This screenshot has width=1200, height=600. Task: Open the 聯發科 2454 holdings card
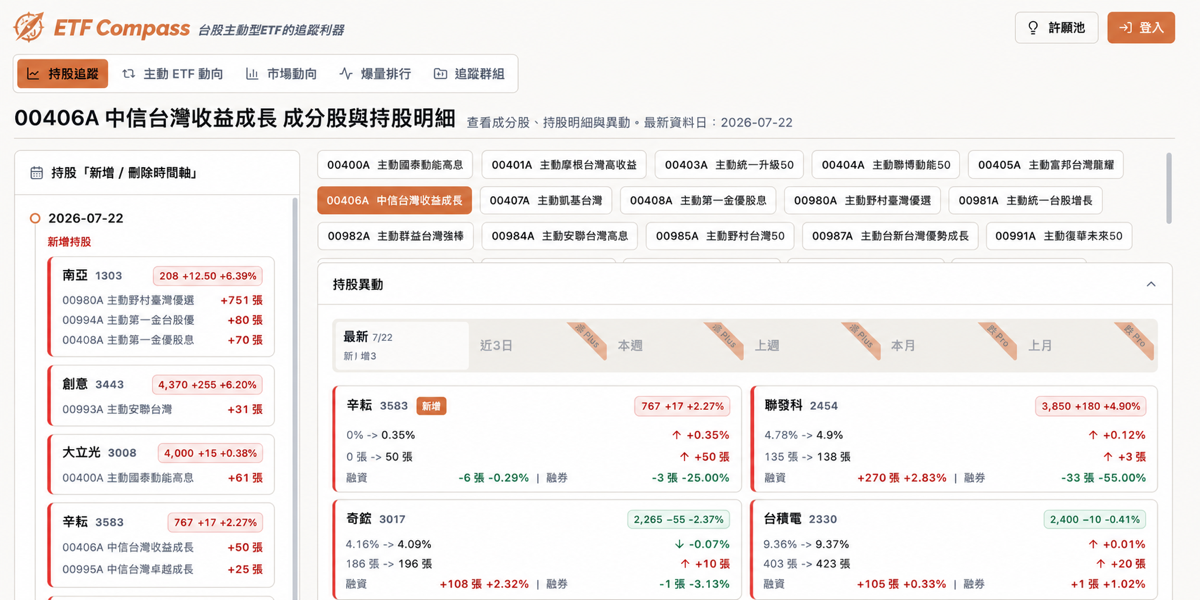(954, 439)
